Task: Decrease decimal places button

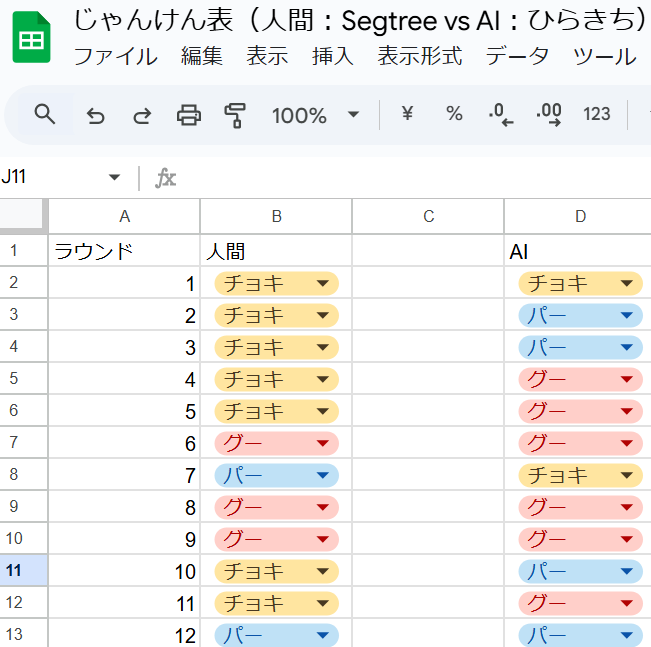Action: [501, 115]
